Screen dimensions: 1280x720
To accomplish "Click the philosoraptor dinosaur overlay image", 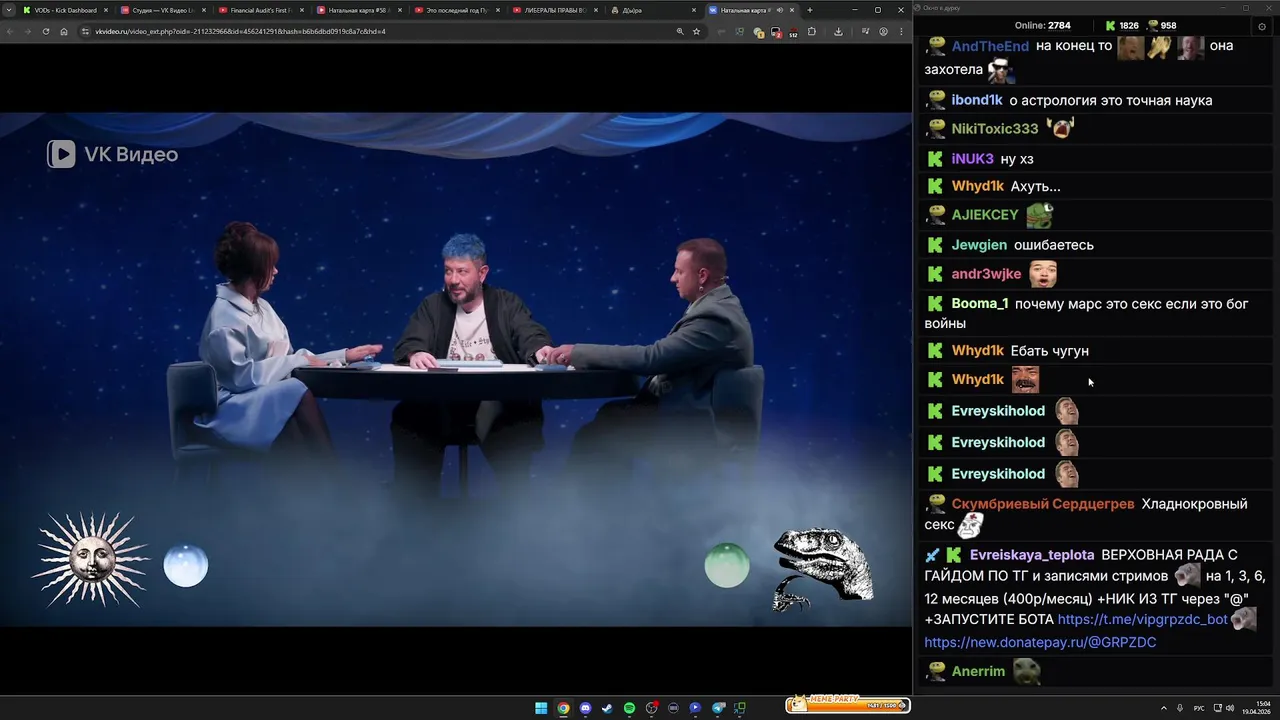I will coord(822,568).
